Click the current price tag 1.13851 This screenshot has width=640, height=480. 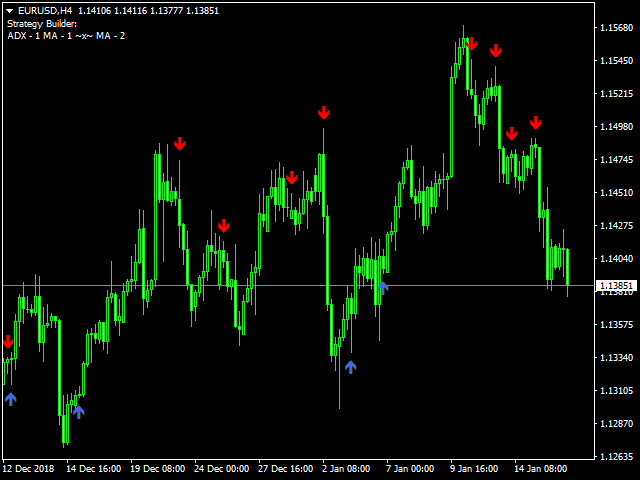616,285
